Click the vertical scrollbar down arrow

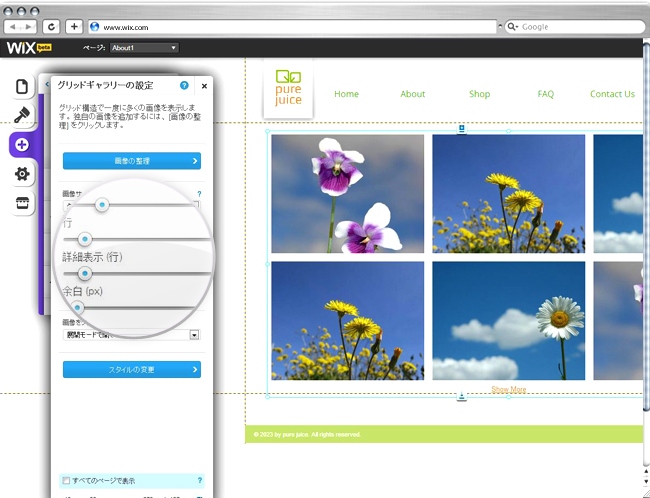tap(646, 481)
